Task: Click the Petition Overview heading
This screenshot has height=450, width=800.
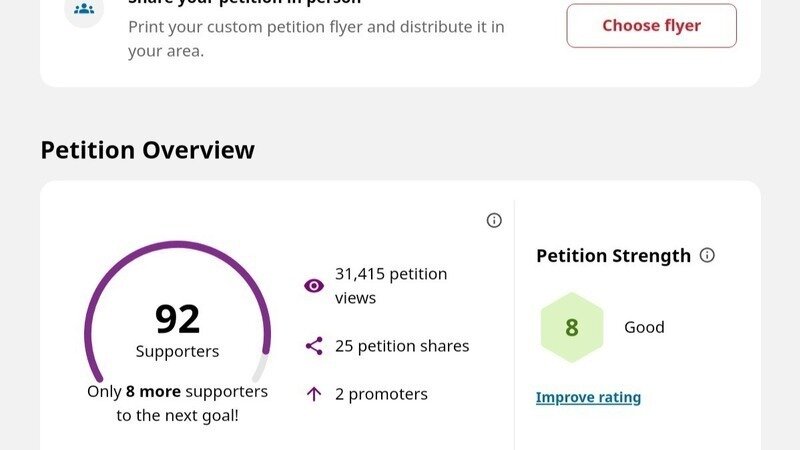Action: click(x=147, y=150)
